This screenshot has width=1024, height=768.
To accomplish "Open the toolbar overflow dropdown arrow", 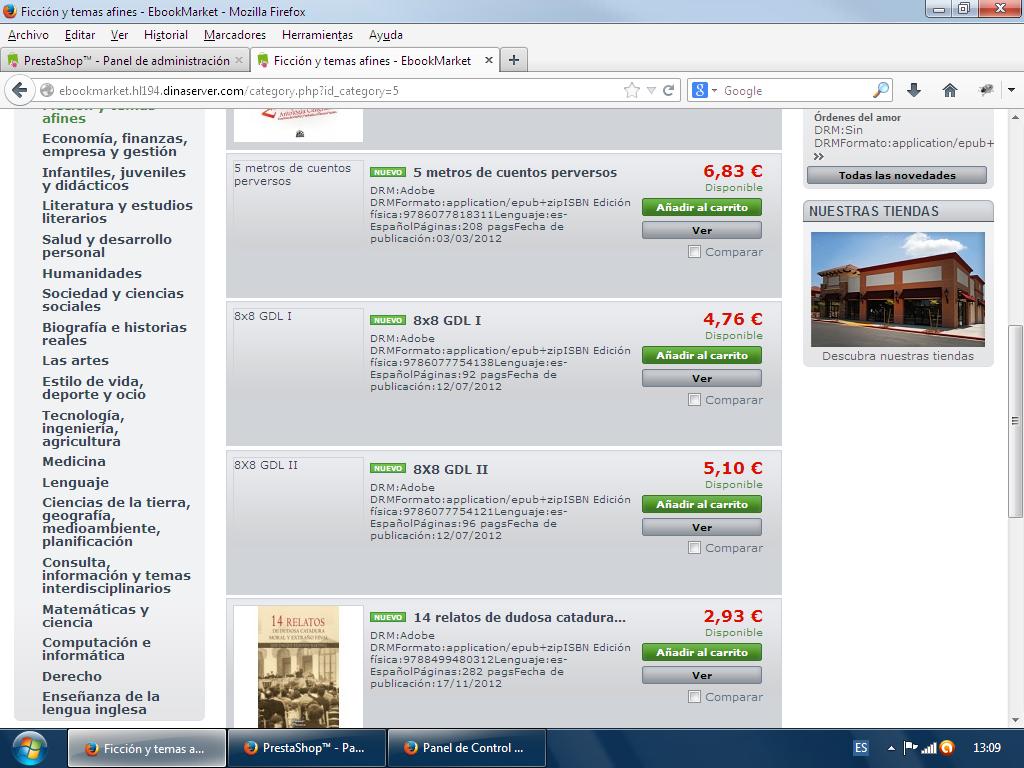I will pyautogui.click(x=1011, y=90).
